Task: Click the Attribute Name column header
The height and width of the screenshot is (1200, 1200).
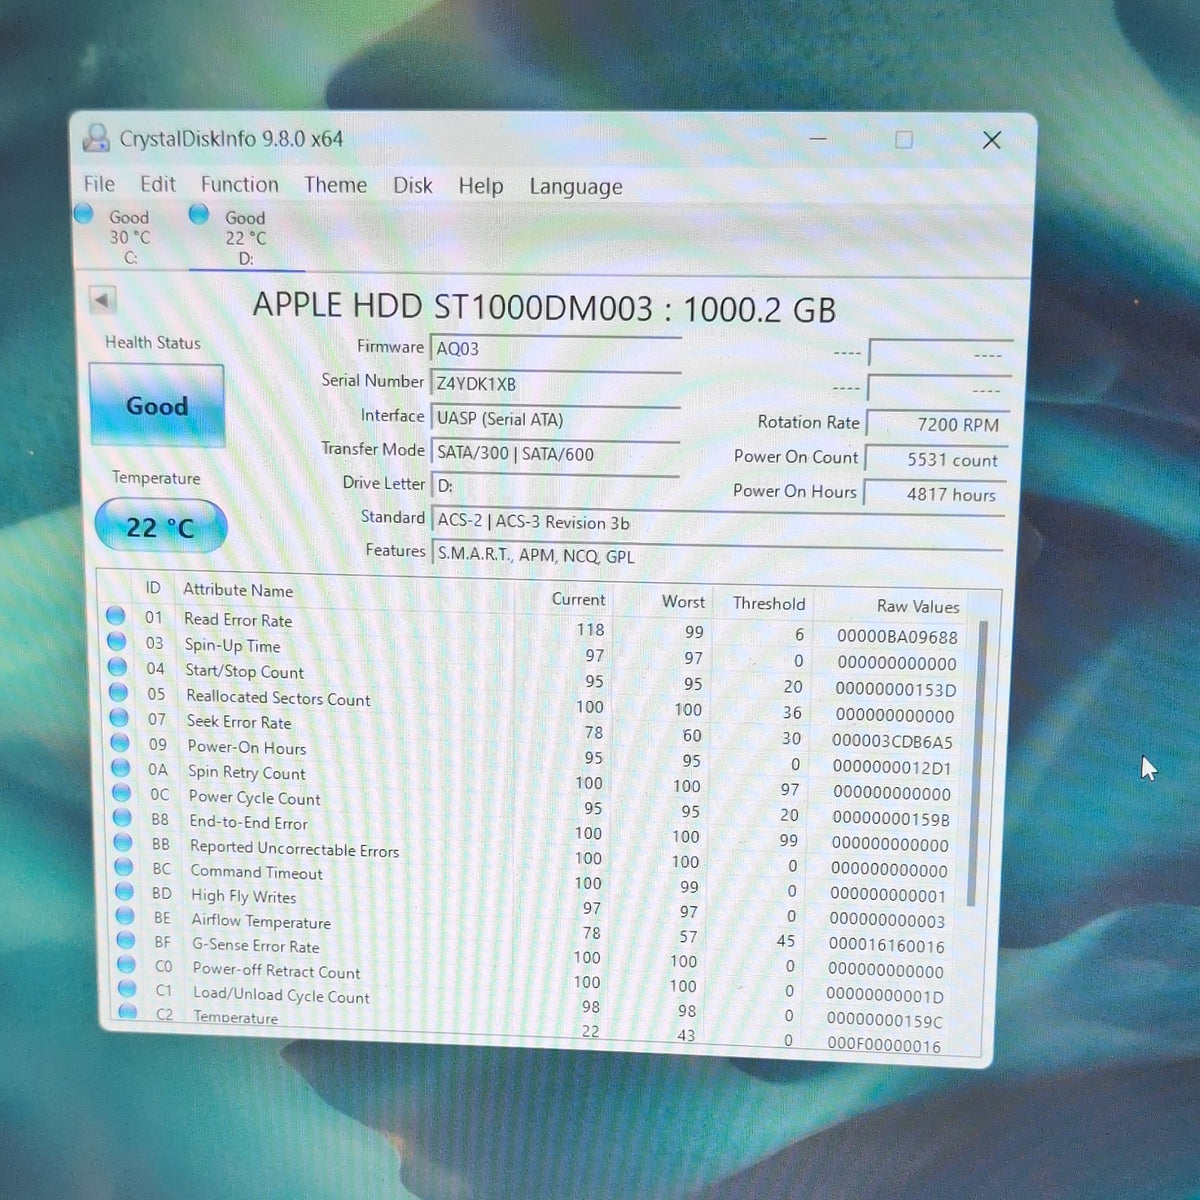Action: pyautogui.click(x=238, y=590)
